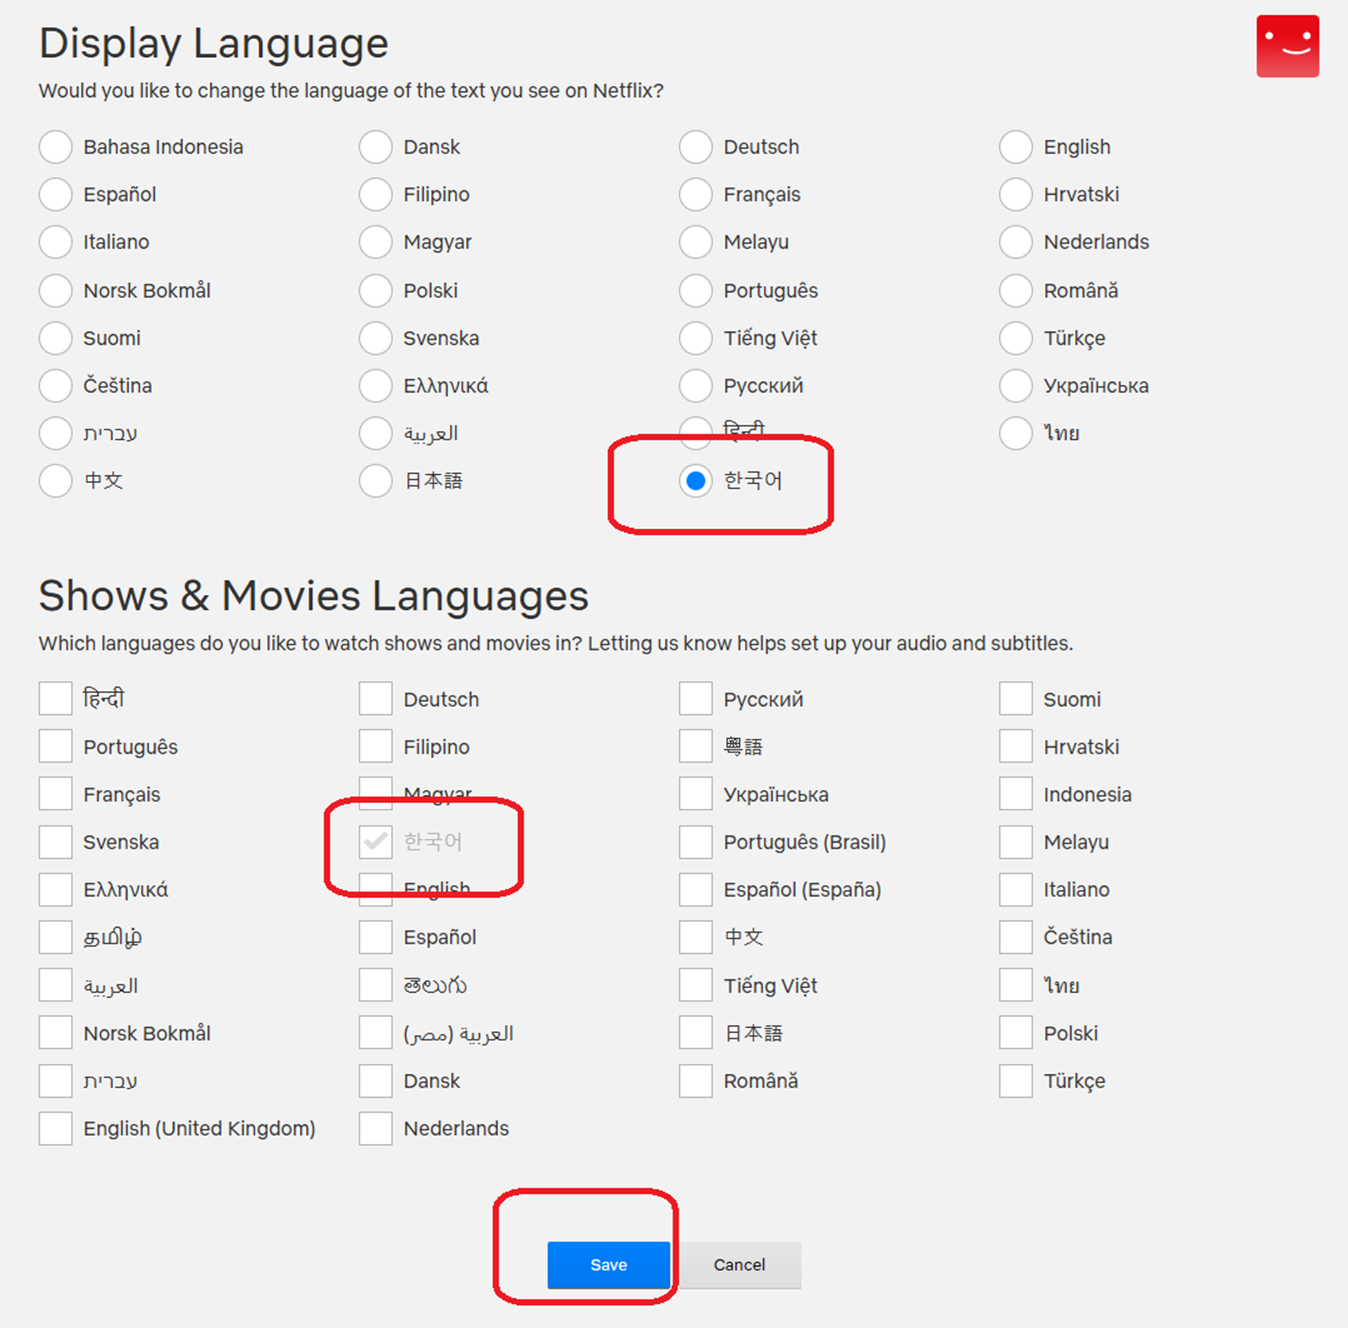1348x1328 pixels.
Task: Select English display language radio
Action: point(1015,147)
